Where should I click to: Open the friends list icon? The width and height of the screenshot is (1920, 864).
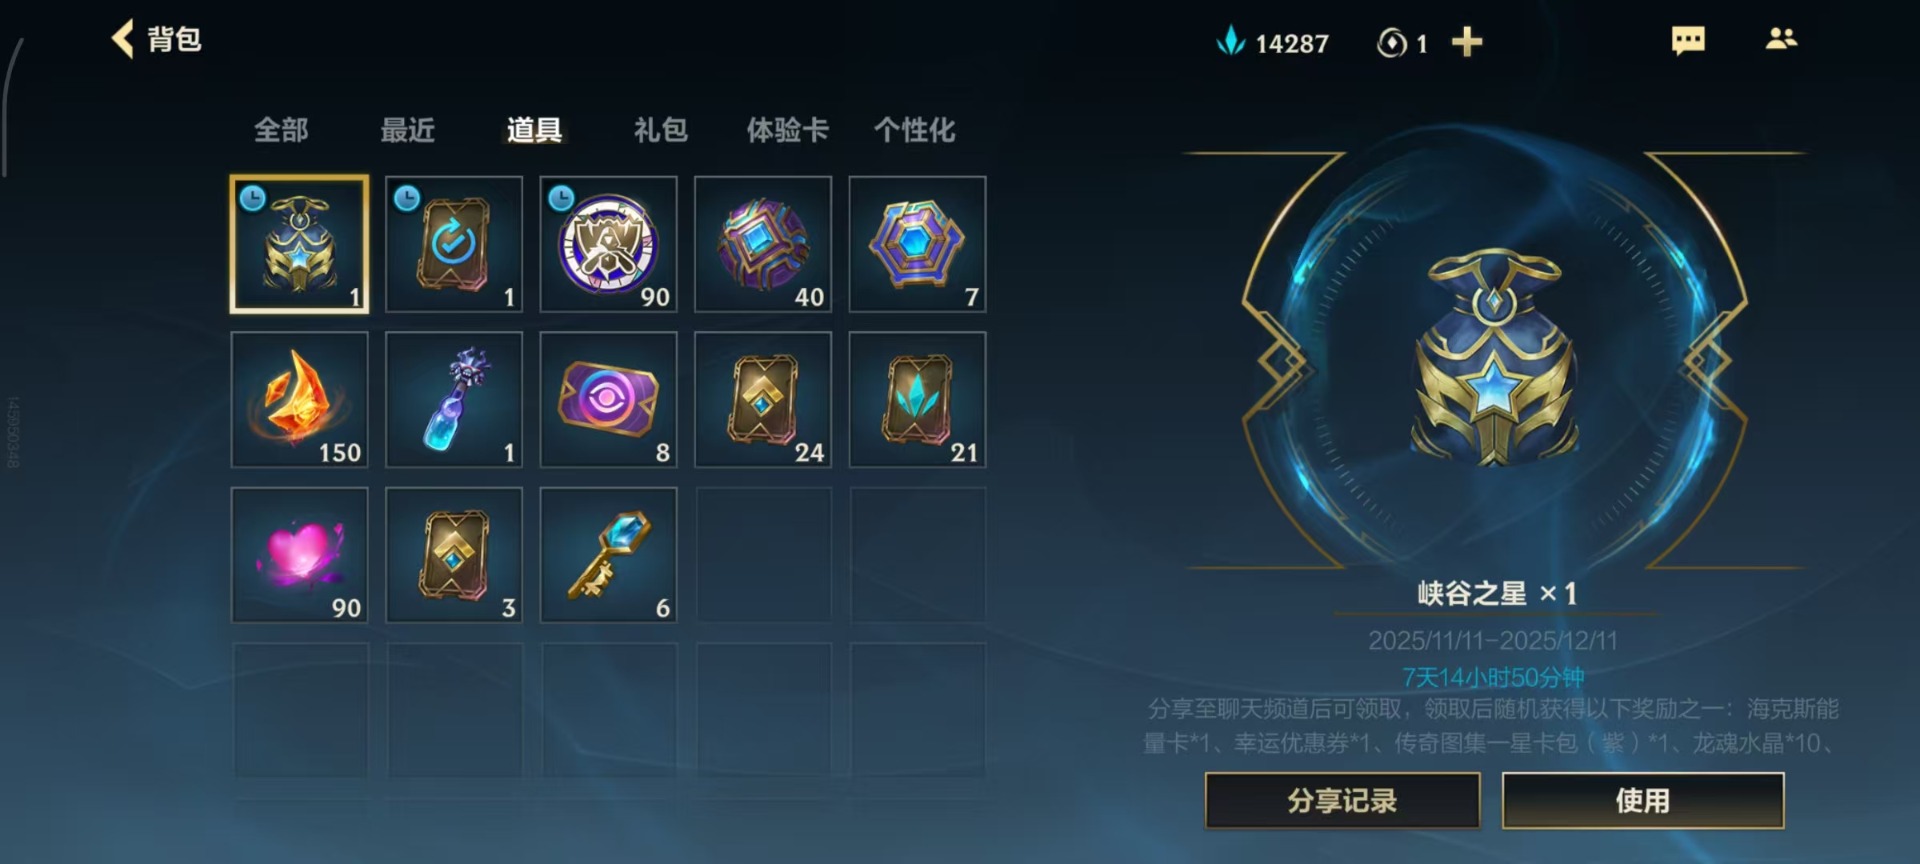[x=1781, y=39]
